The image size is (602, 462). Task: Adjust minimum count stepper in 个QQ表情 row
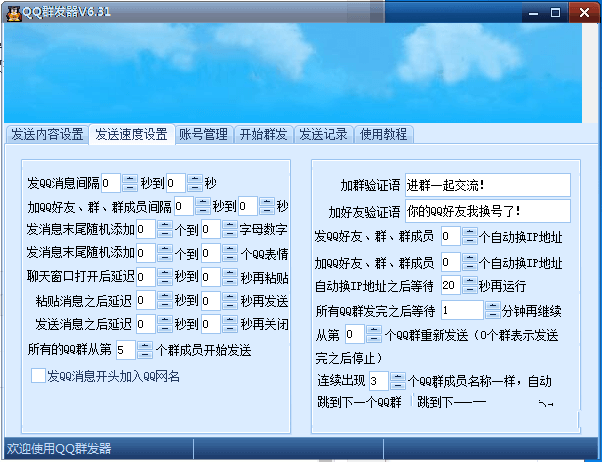click(x=165, y=253)
